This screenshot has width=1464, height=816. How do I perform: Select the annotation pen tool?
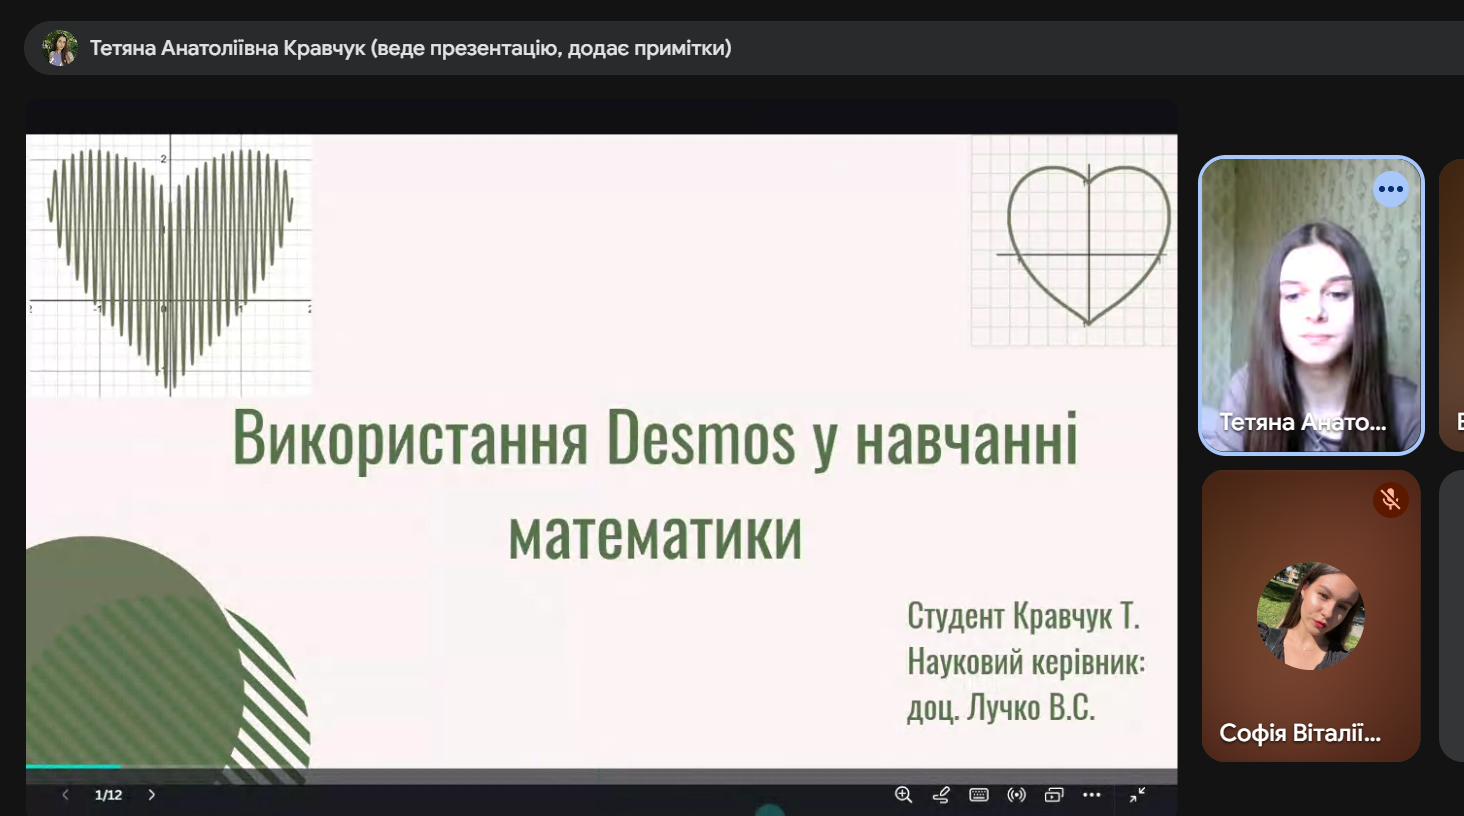[x=941, y=795]
